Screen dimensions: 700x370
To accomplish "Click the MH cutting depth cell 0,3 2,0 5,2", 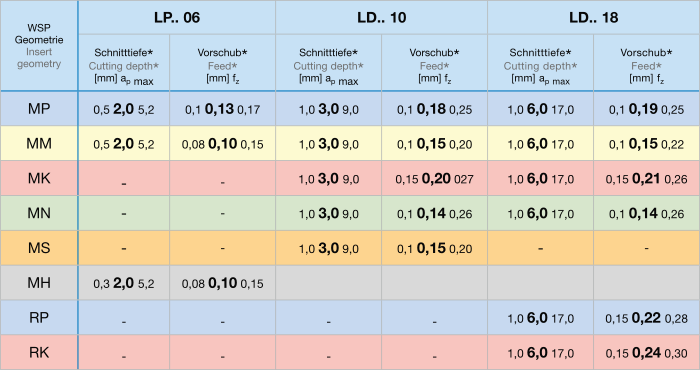I will 124,283.
